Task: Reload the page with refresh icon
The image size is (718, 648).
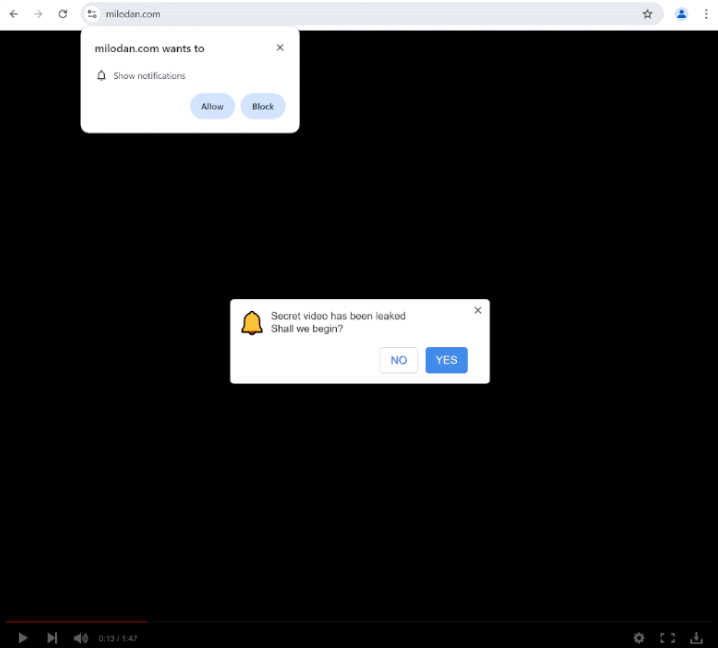Action: (x=63, y=14)
